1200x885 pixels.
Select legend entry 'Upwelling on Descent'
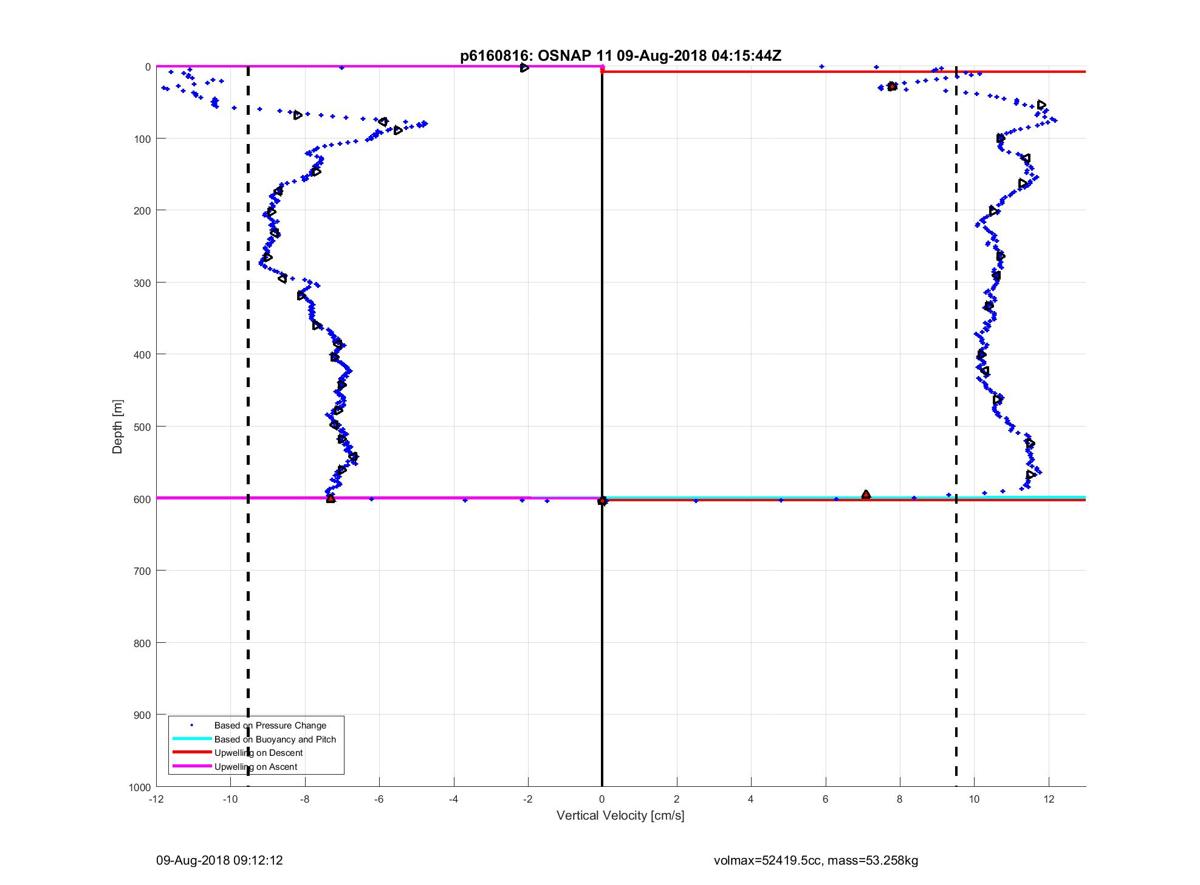pos(258,753)
